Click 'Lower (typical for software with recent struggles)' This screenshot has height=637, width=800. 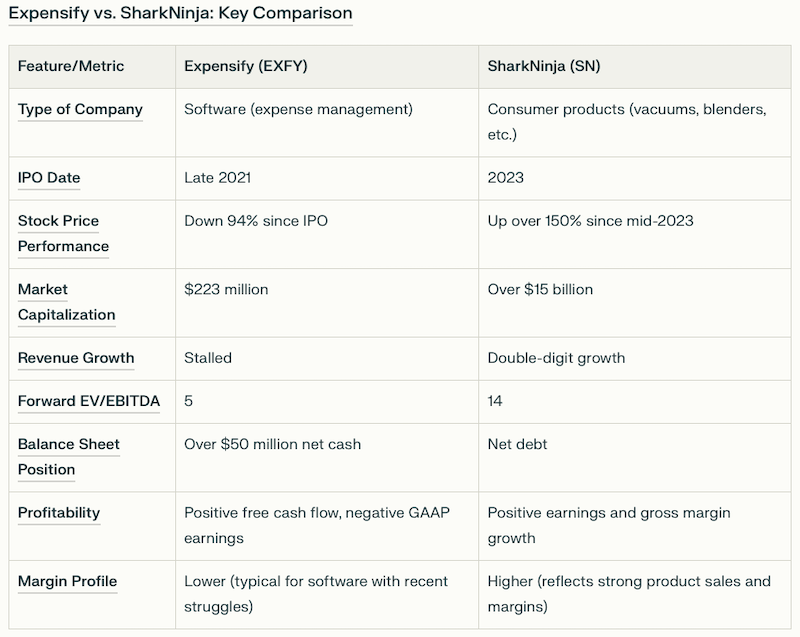[x=316, y=594]
